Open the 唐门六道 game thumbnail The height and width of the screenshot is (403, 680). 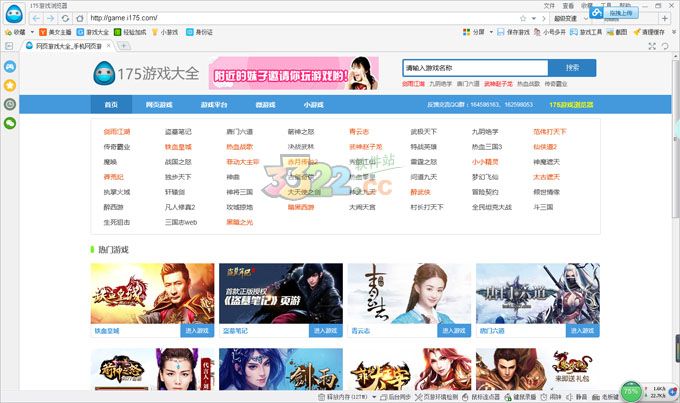(538, 293)
